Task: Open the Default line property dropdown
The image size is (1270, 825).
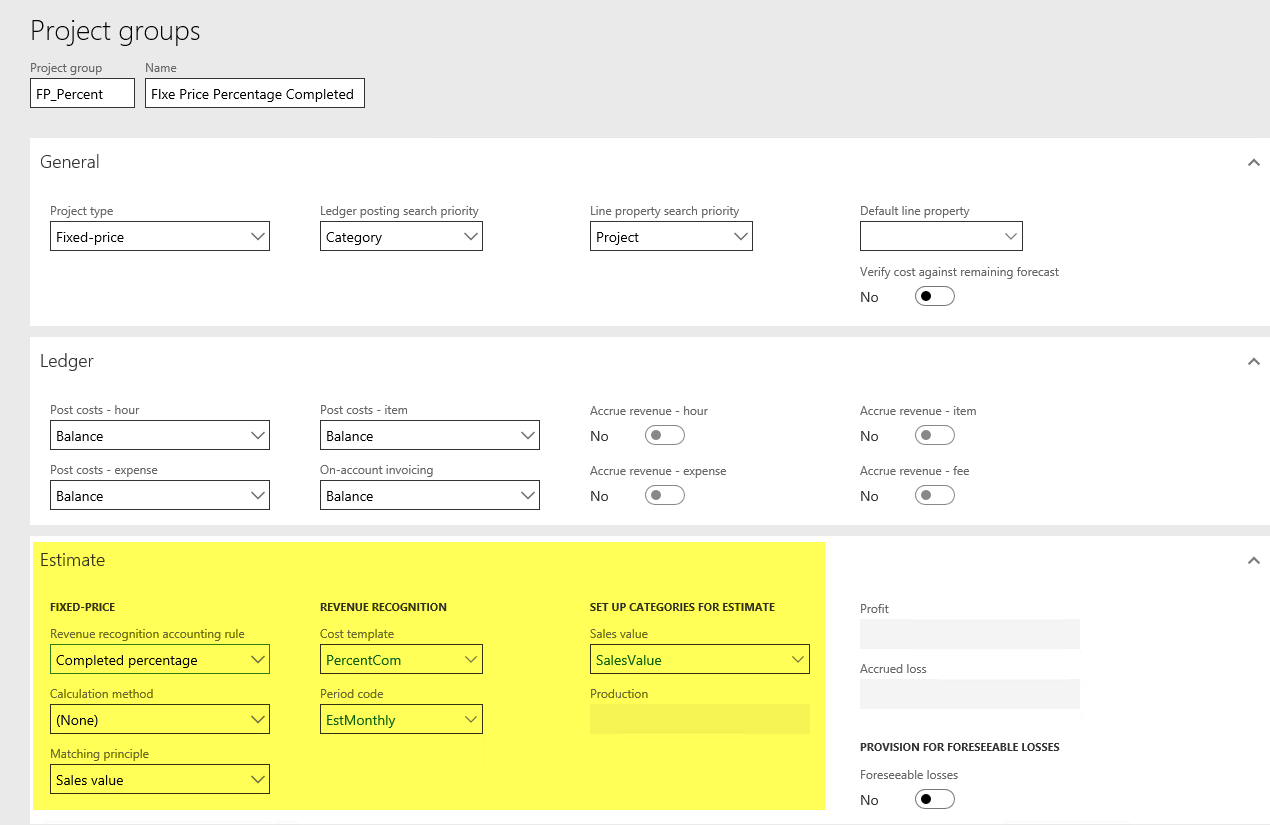Action: [x=941, y=237]
